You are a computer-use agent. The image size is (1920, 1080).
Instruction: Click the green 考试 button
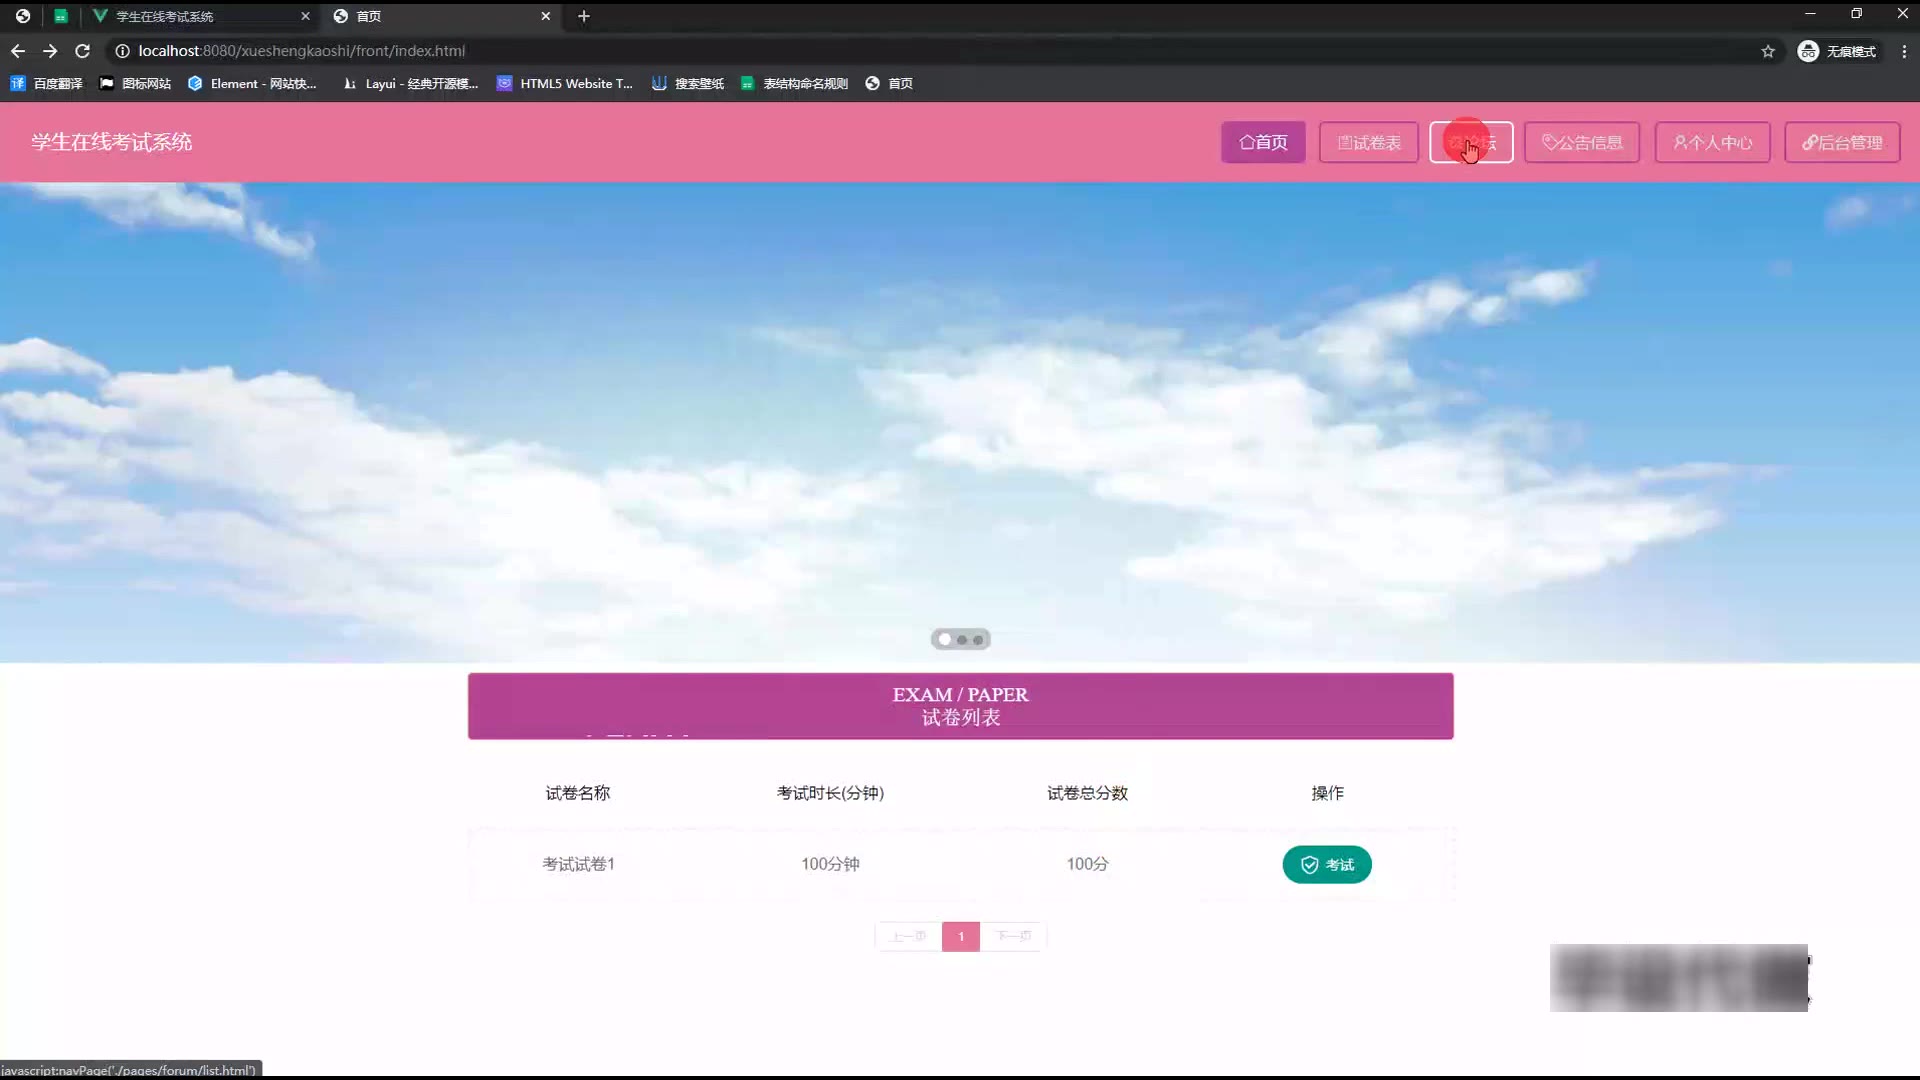point(1326,864)
